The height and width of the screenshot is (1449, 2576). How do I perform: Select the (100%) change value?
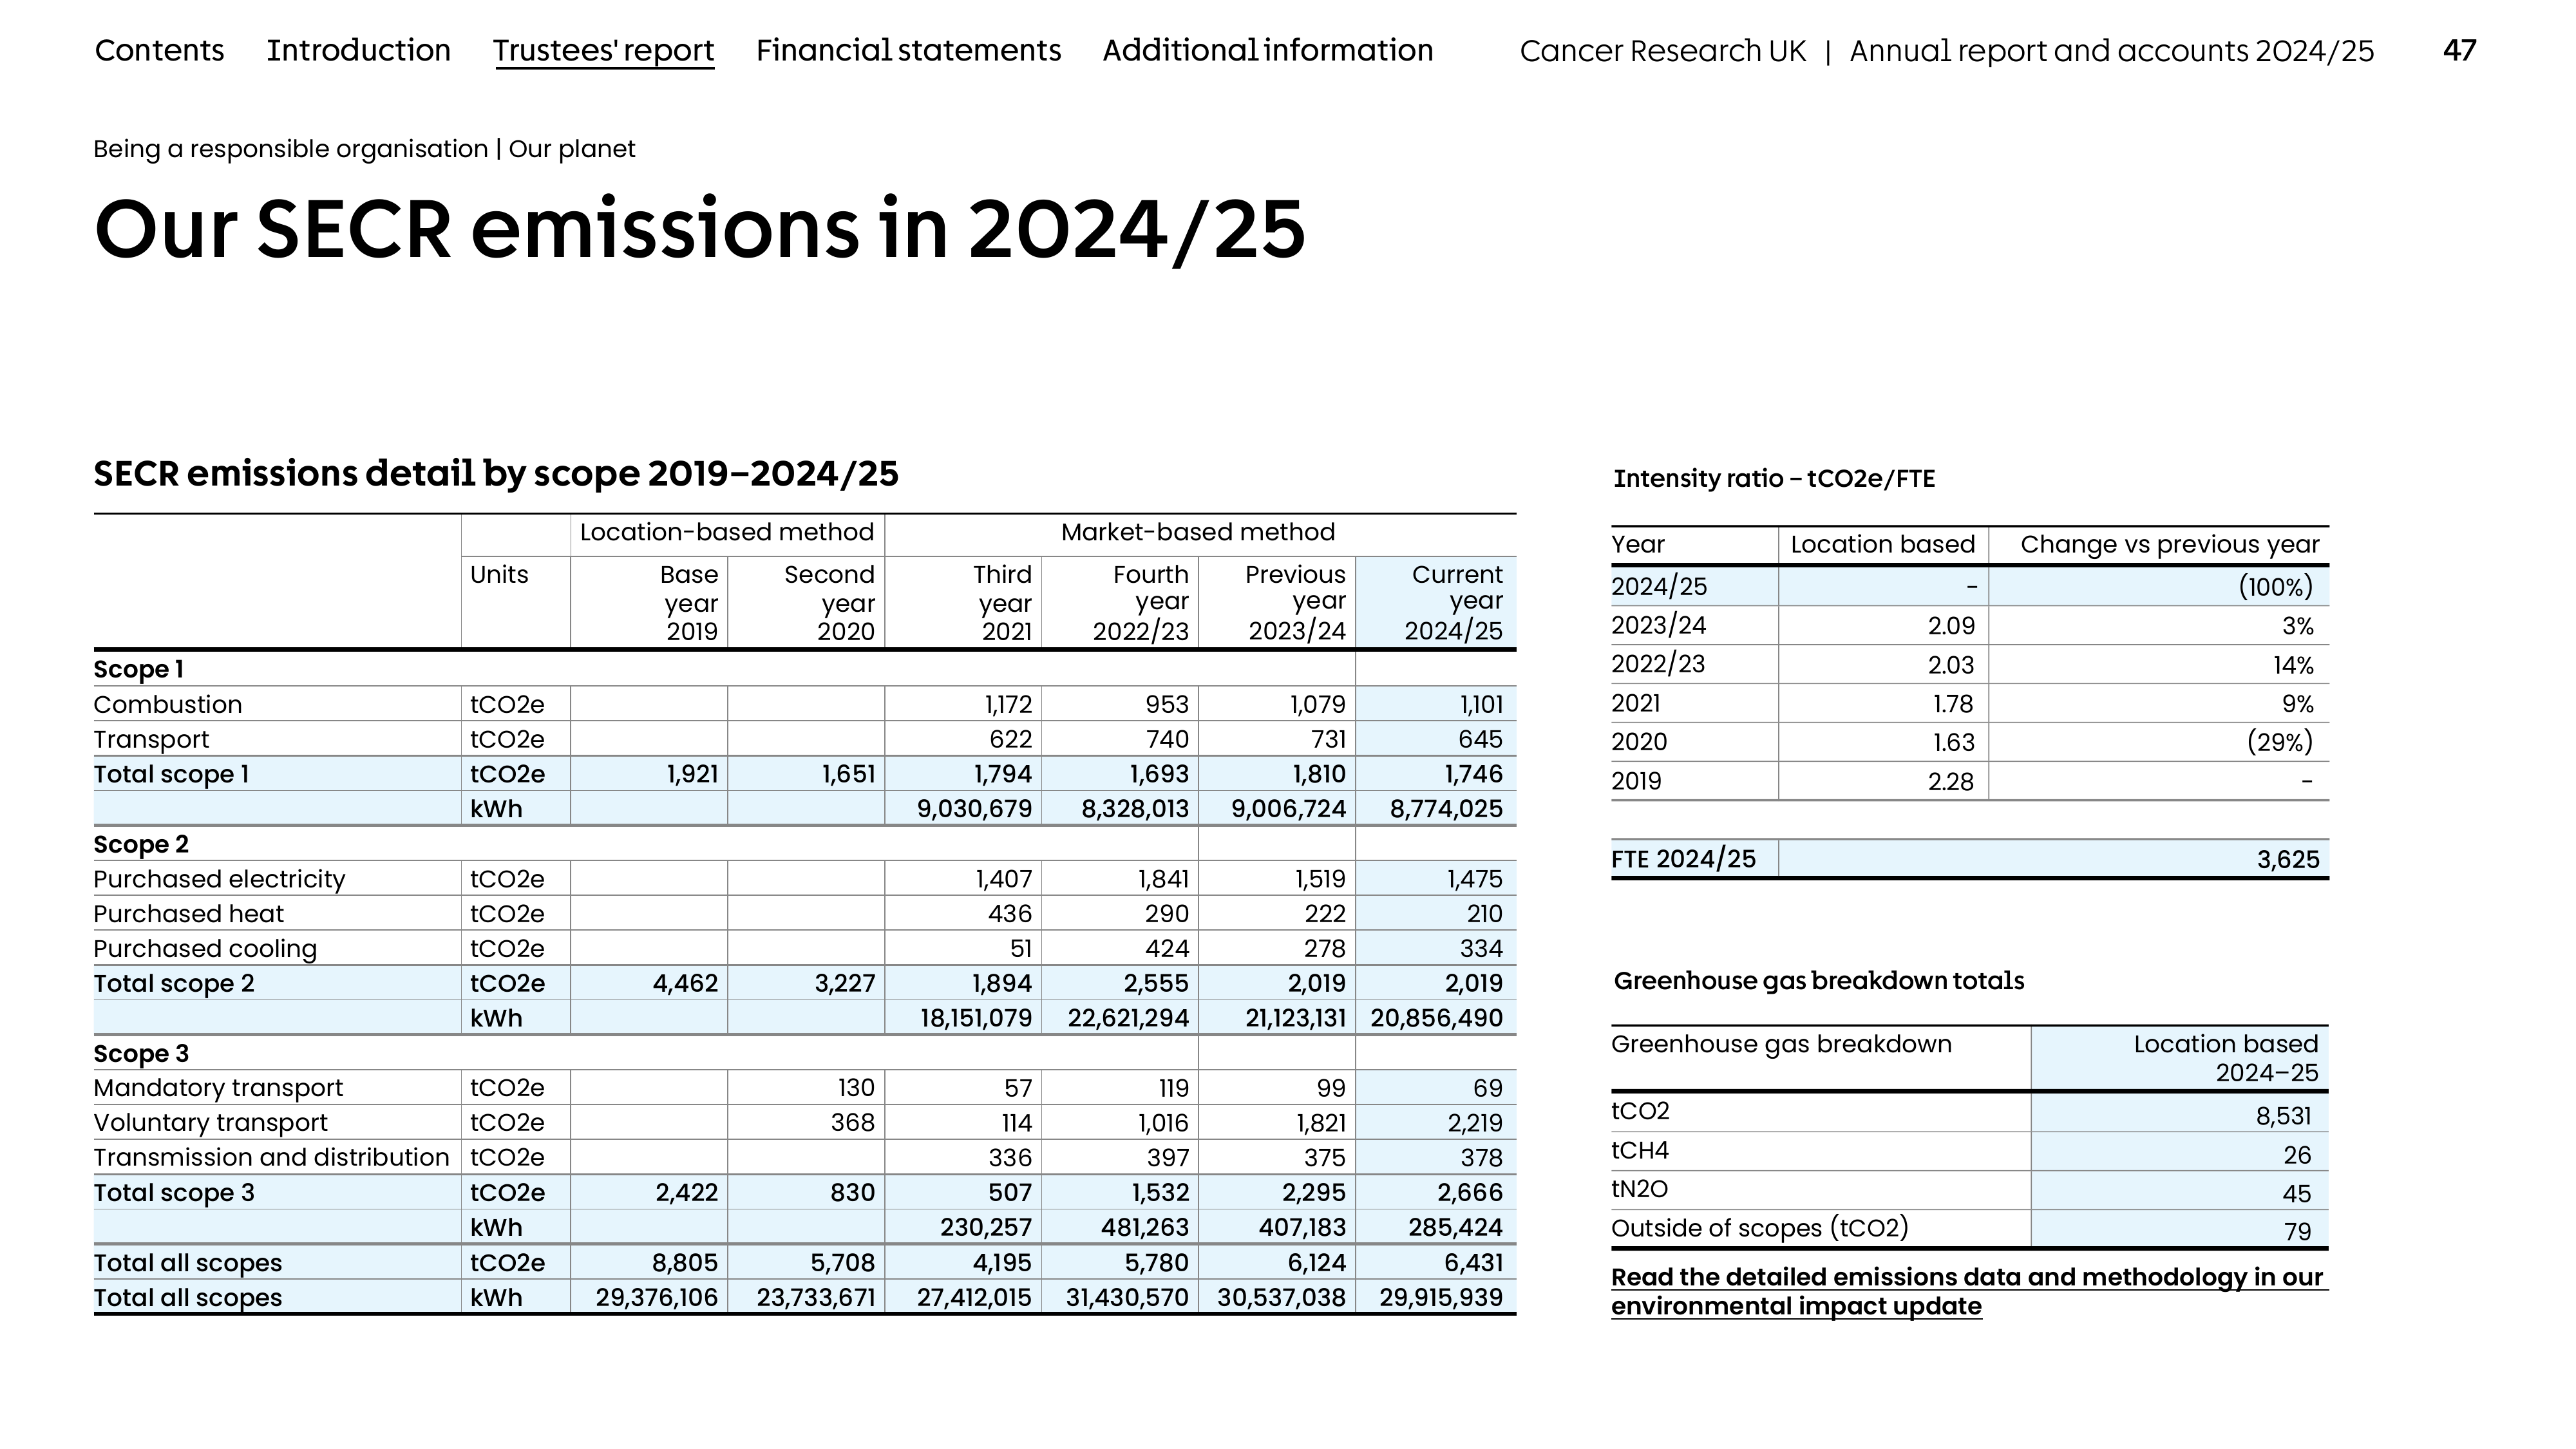(x=2276, y=587)
